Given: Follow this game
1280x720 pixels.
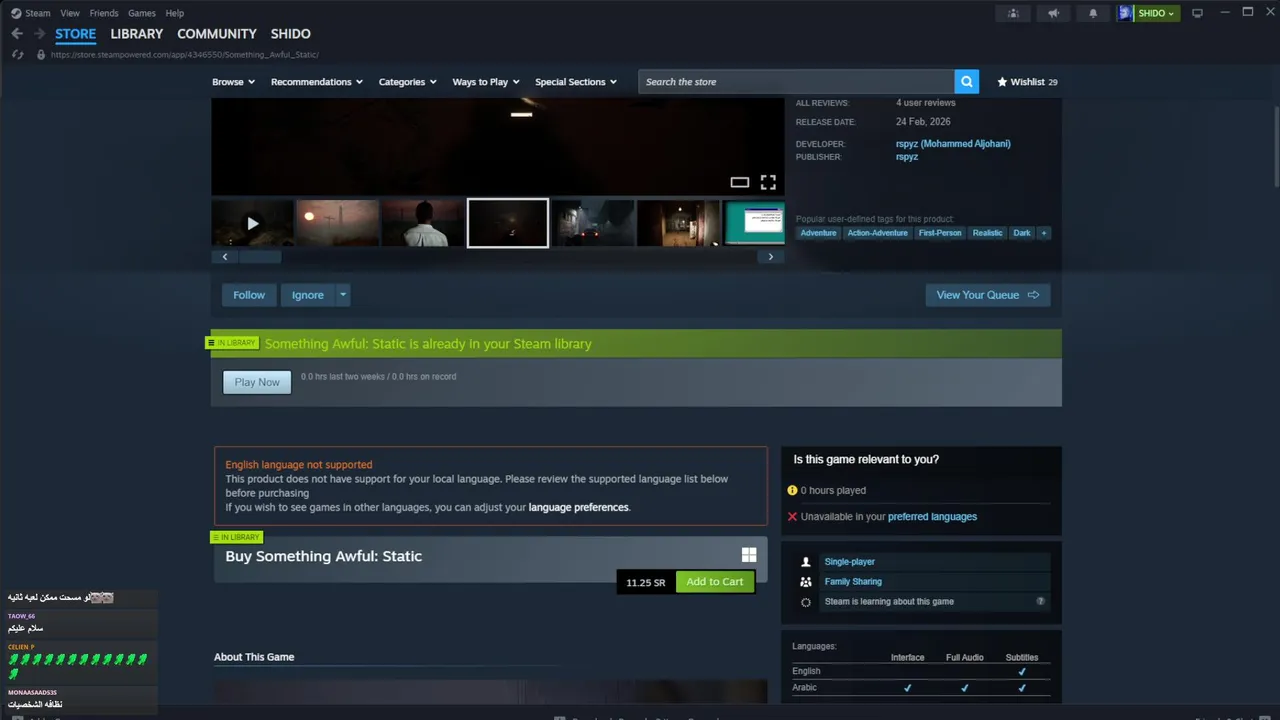Looking at the screenshot, I should [x=249, y=295].
